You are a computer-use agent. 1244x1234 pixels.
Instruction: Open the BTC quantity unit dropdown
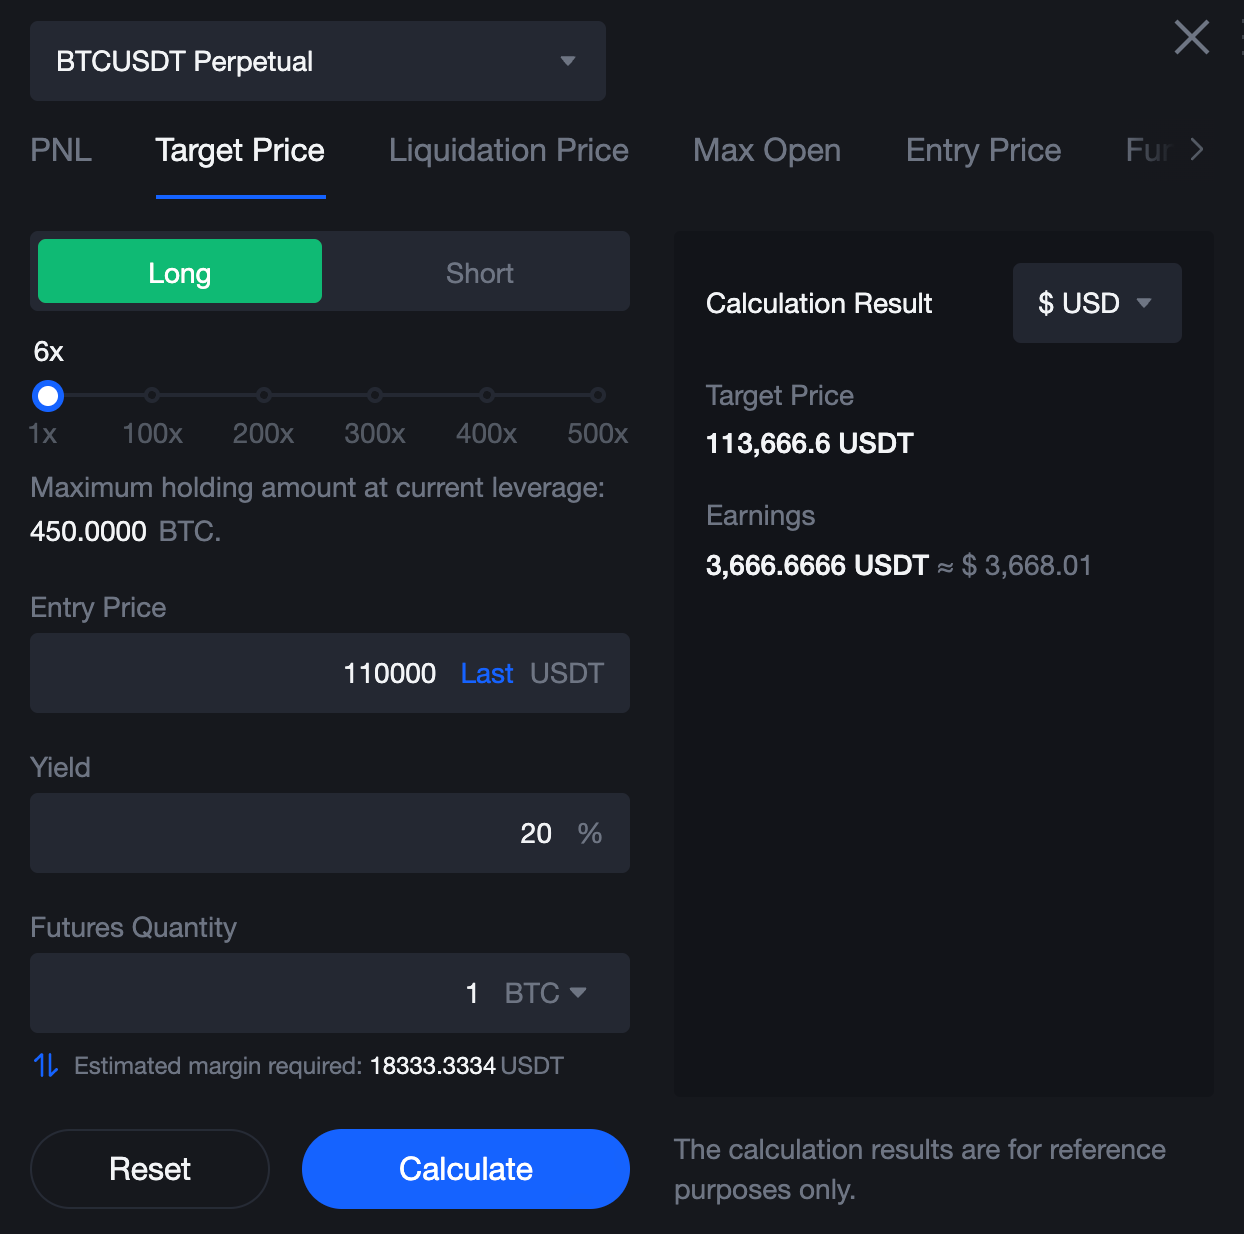(546, 993)
